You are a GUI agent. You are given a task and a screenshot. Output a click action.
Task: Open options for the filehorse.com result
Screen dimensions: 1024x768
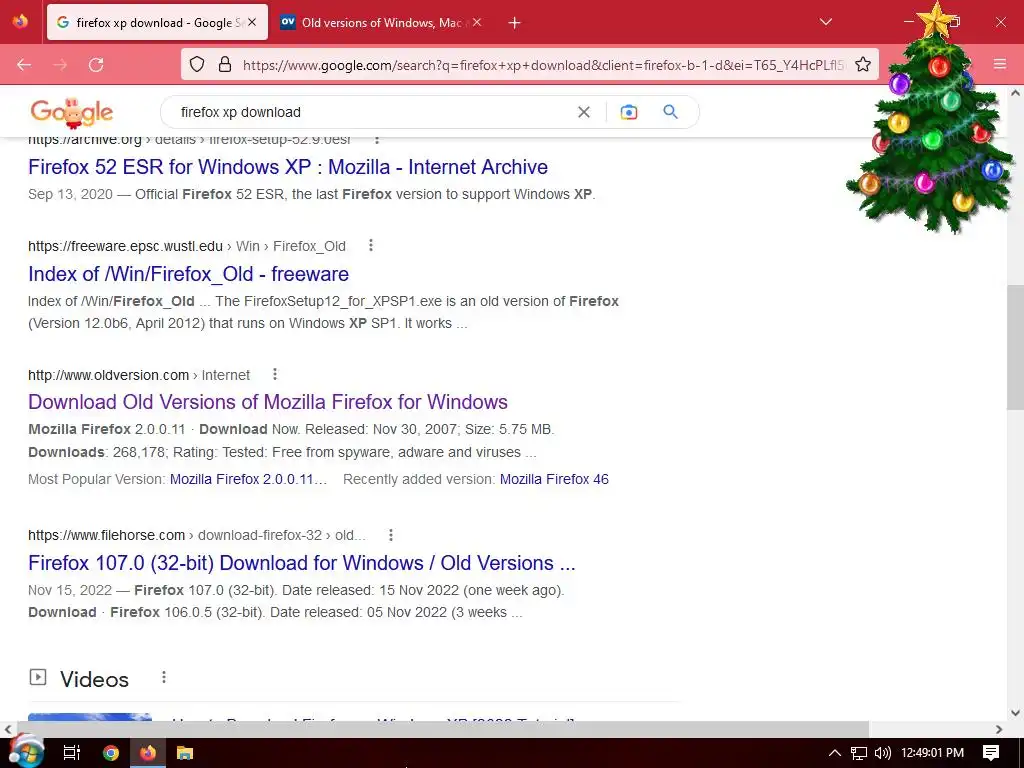391,535
